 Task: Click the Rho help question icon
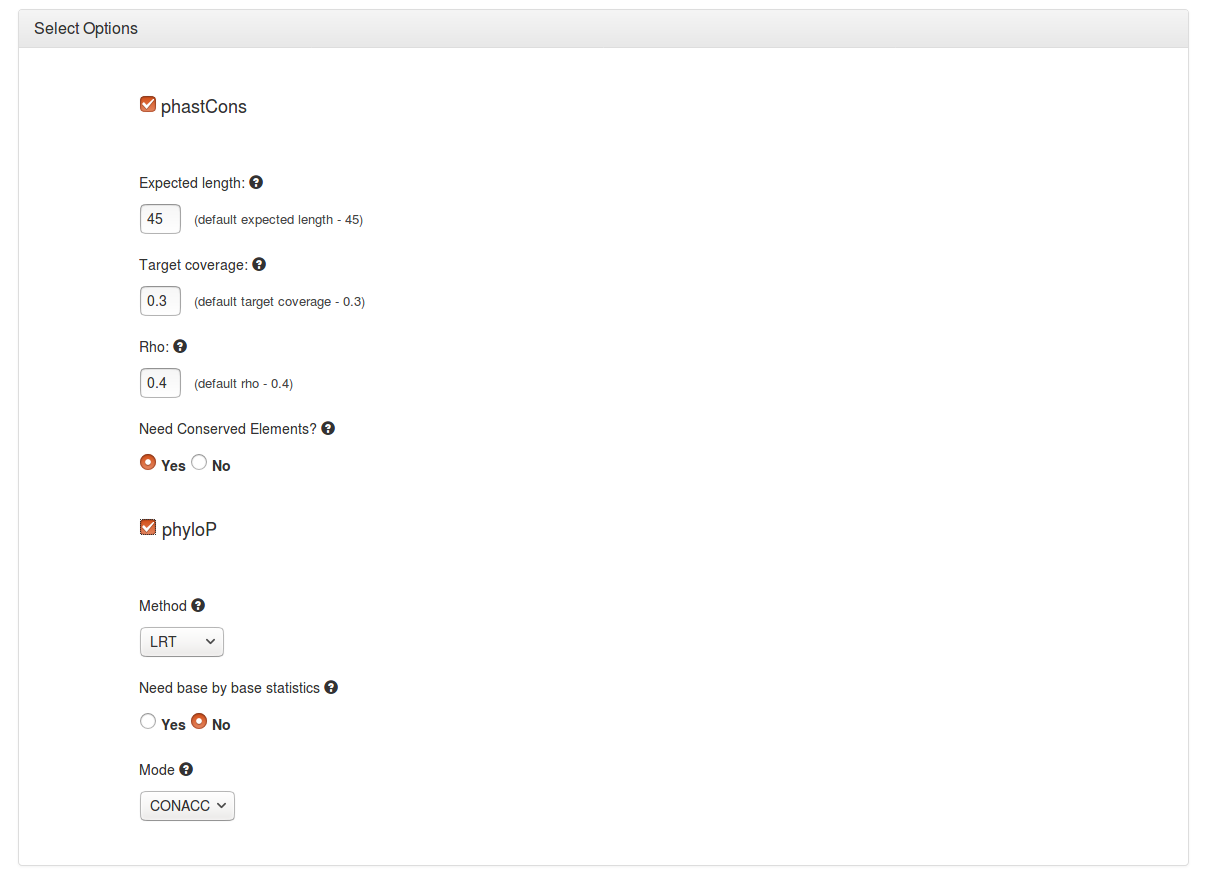tap(180, 347)
